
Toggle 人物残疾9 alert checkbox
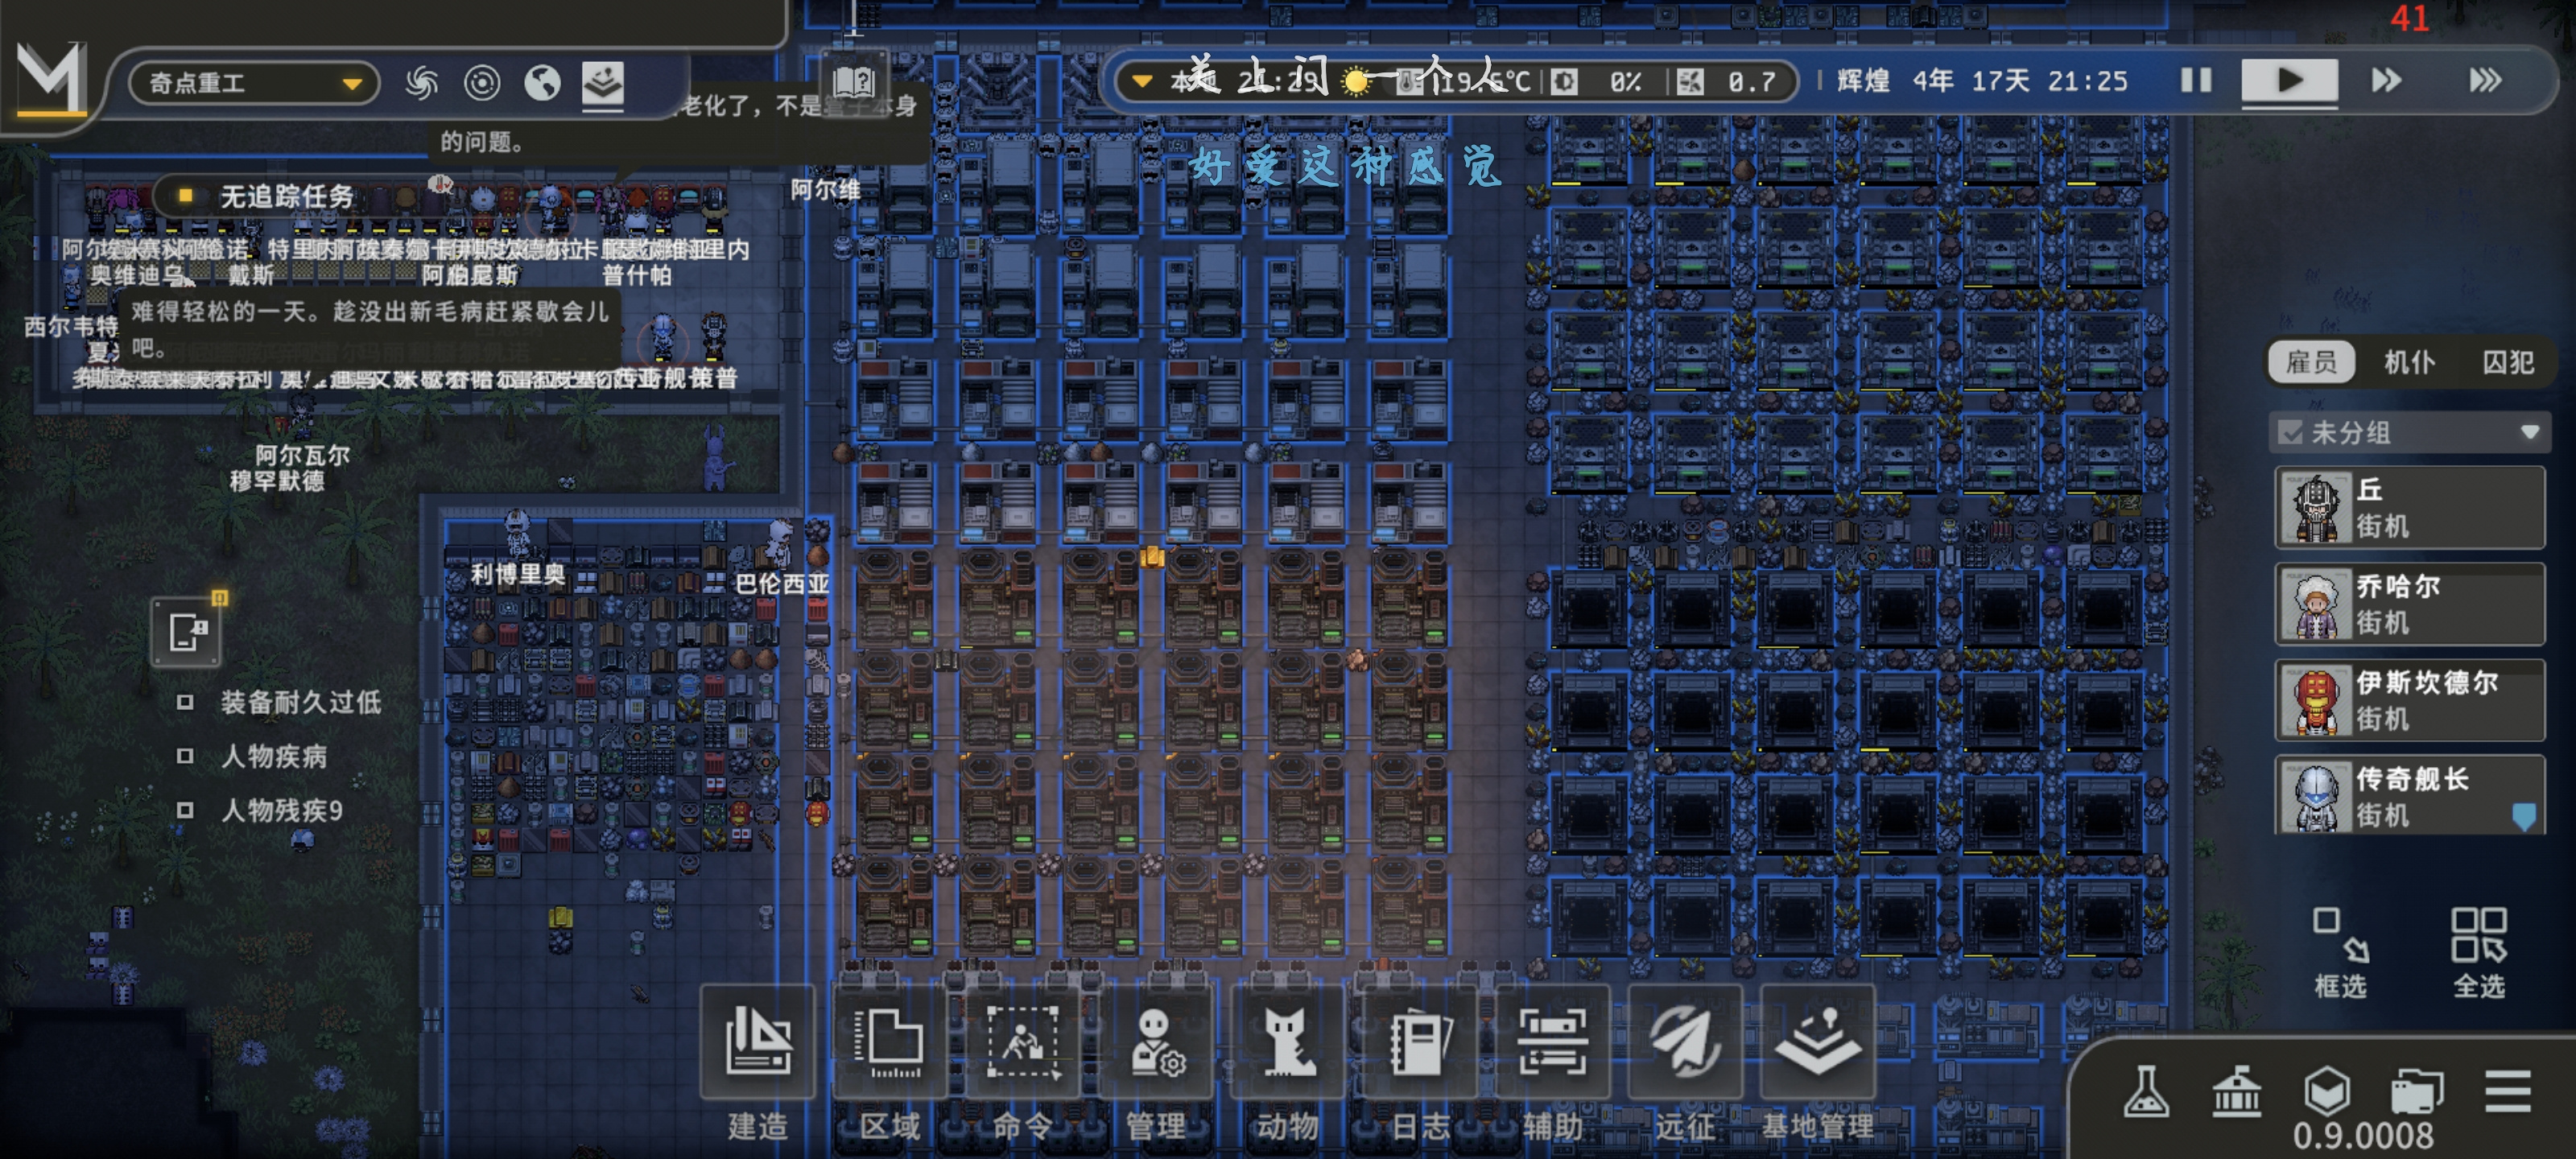tap(185, 810)
